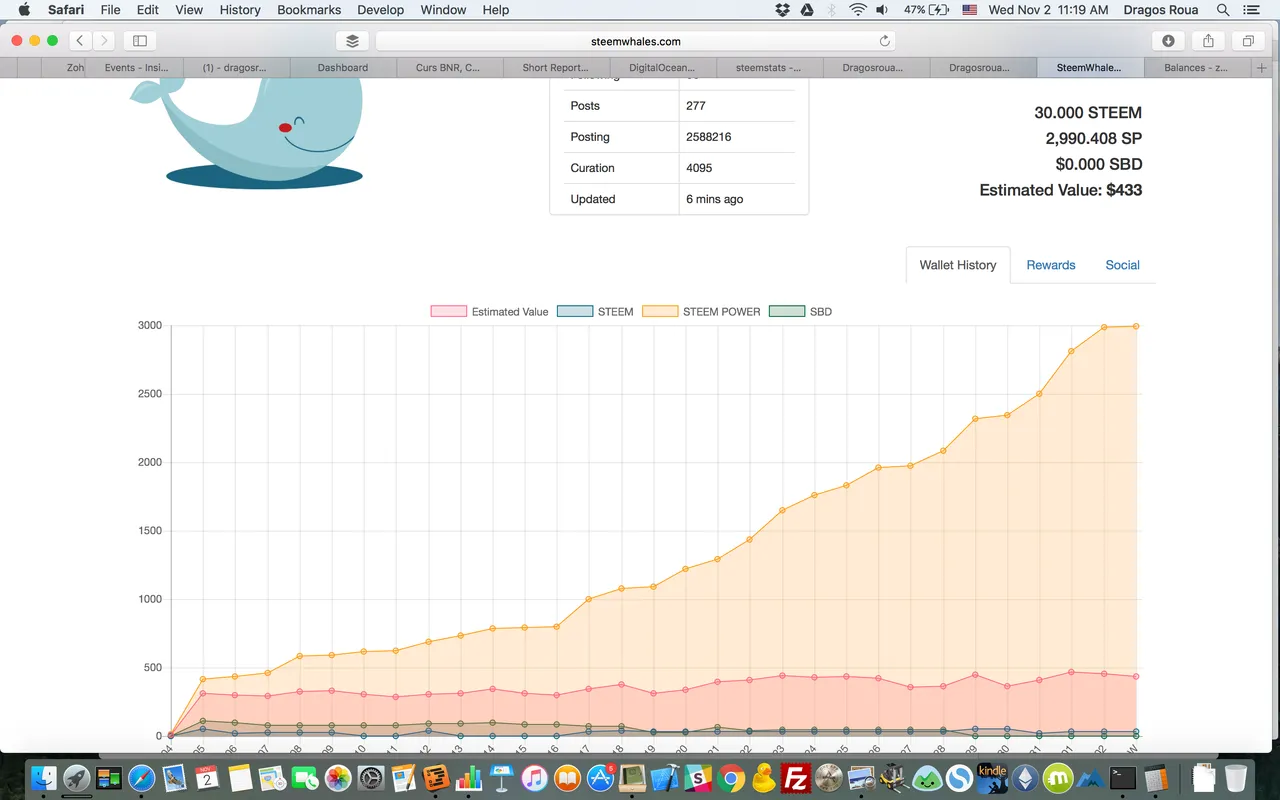Click the '30.000 STEEM' balance

point(1088,113)
